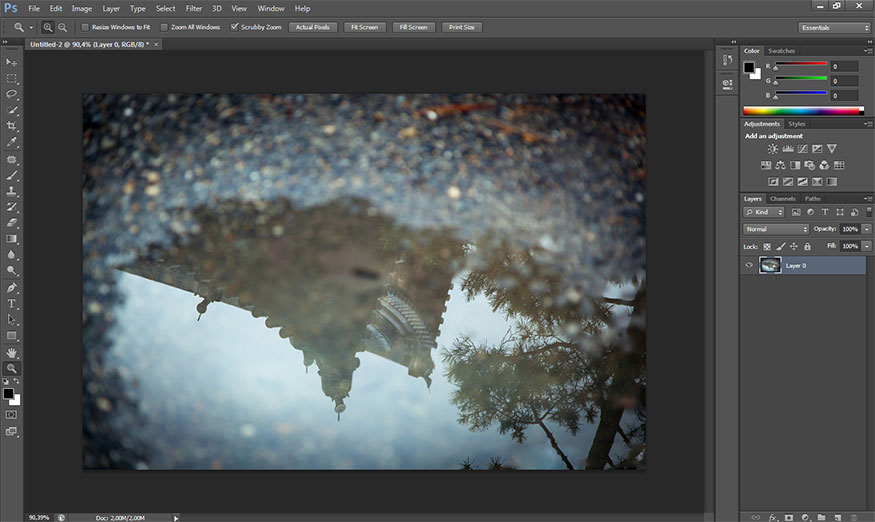Open the Normal blend mode dropdown
875x522 pixels.
[x=776, y=229]
